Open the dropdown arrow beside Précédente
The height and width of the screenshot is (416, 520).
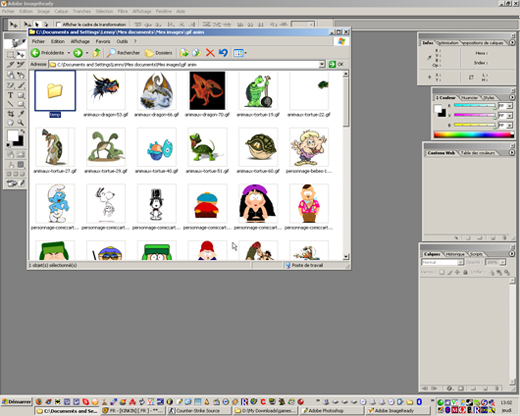(x=69, y=53)
